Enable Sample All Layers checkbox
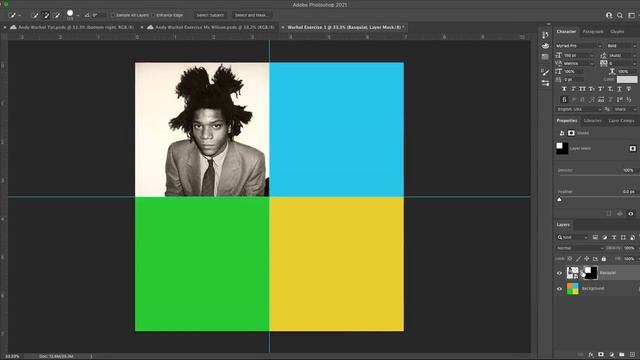 click(x=113, y=16)
